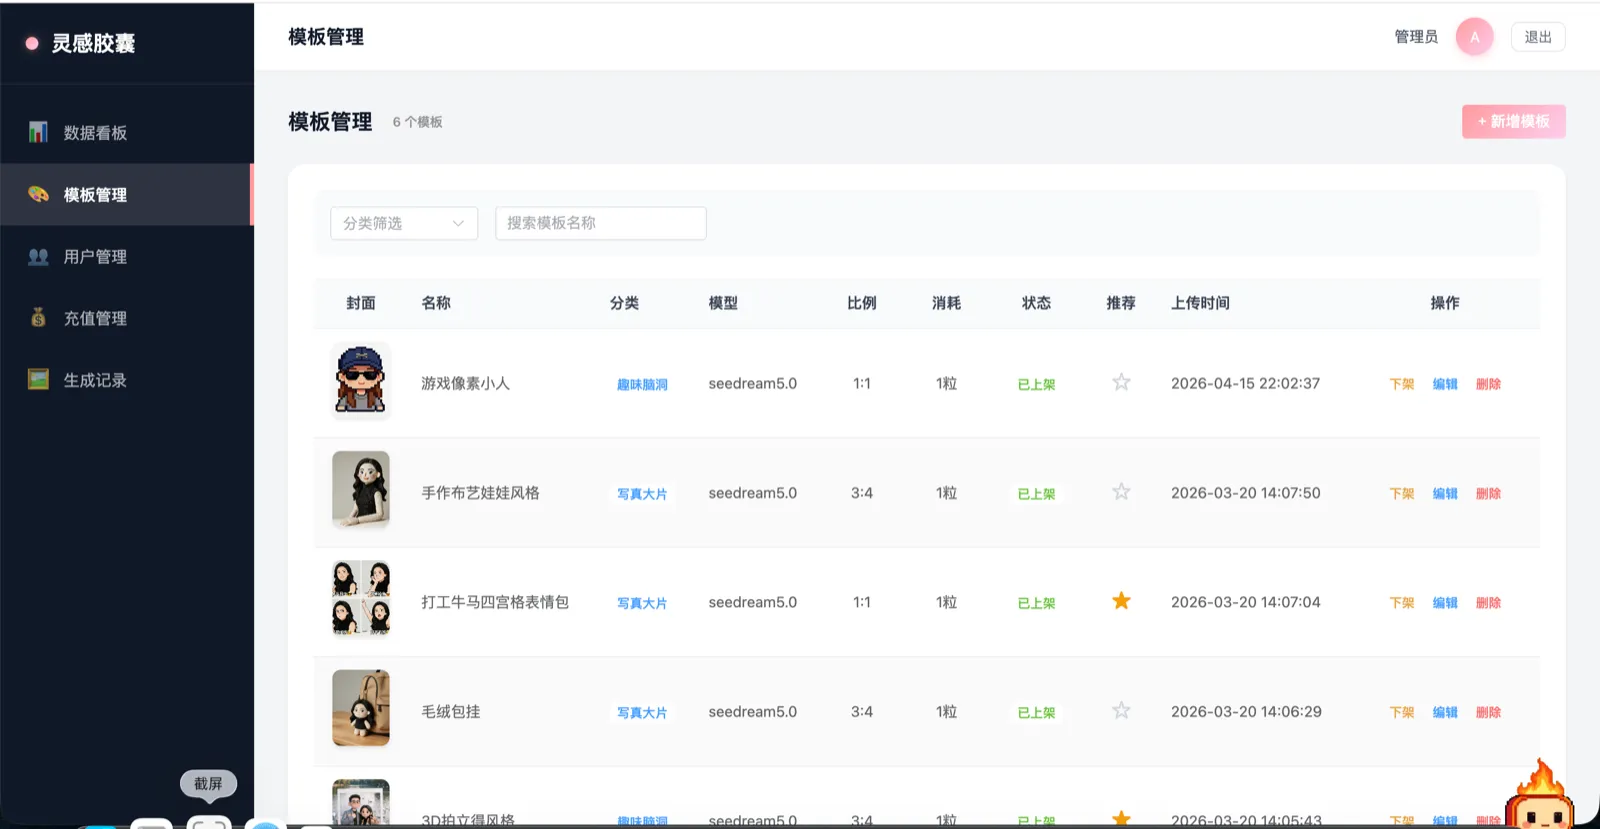Image resolution: width=1600 pixels, height=829 pixels.
Task: Select 模板管理 in the sidebar
Action: 127,195
